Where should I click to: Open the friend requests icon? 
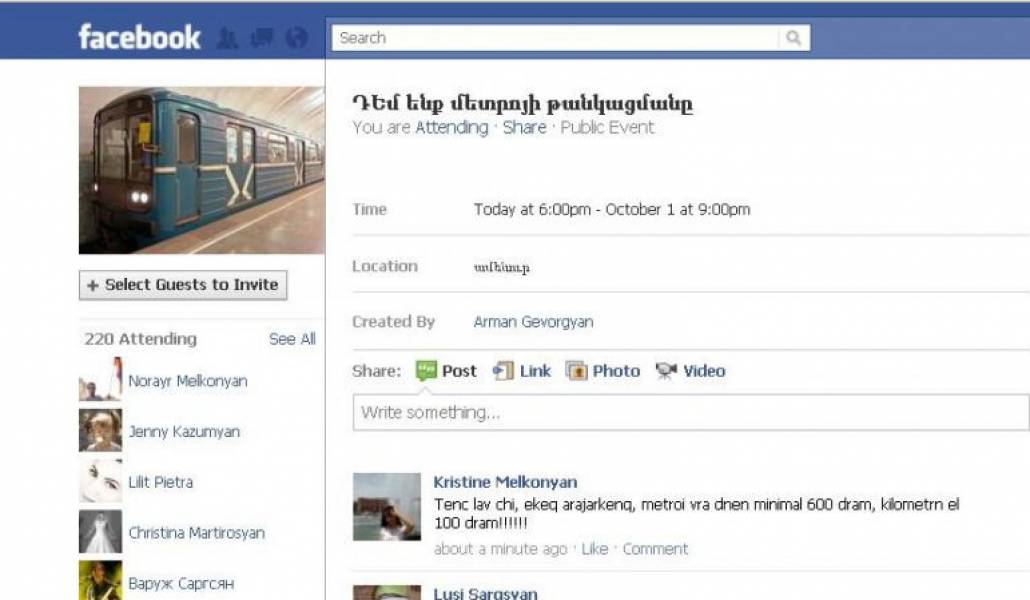tap(227, 38)
